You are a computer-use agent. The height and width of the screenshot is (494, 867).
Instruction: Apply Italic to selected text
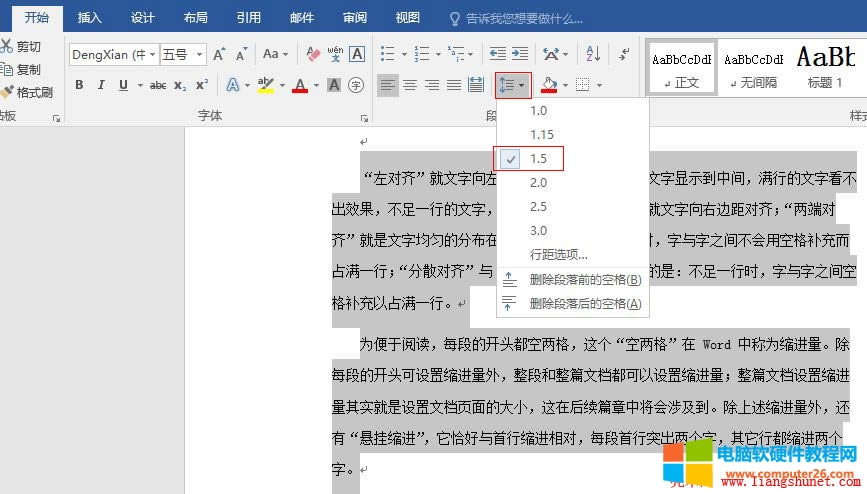[102, 85]
